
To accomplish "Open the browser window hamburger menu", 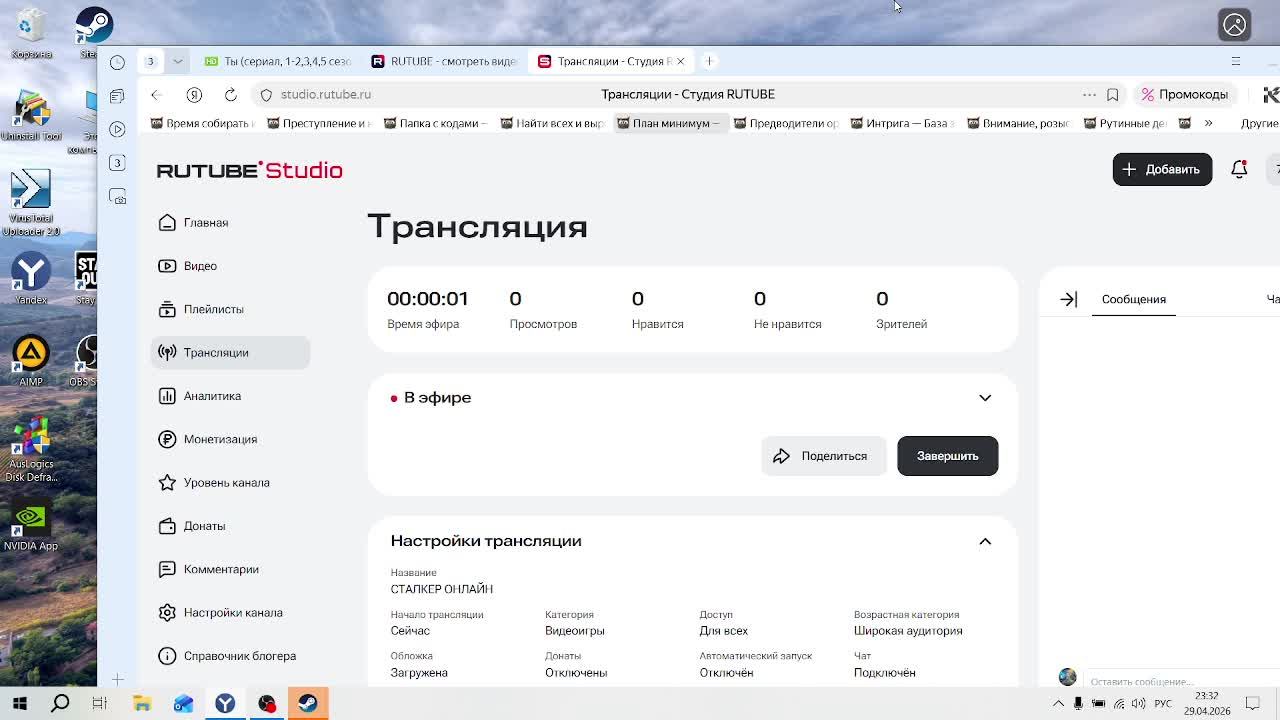I will coord(1235,61).
